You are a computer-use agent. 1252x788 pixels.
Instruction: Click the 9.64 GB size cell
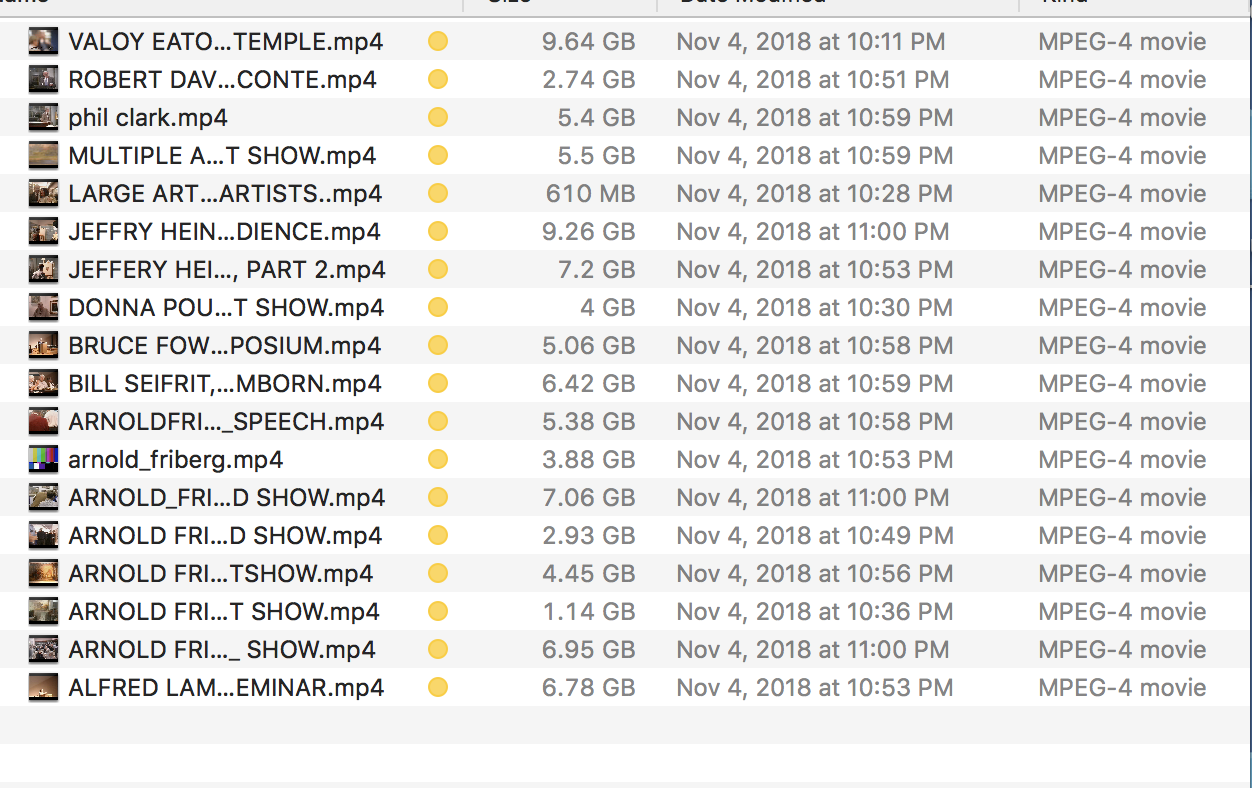point(588,41)
